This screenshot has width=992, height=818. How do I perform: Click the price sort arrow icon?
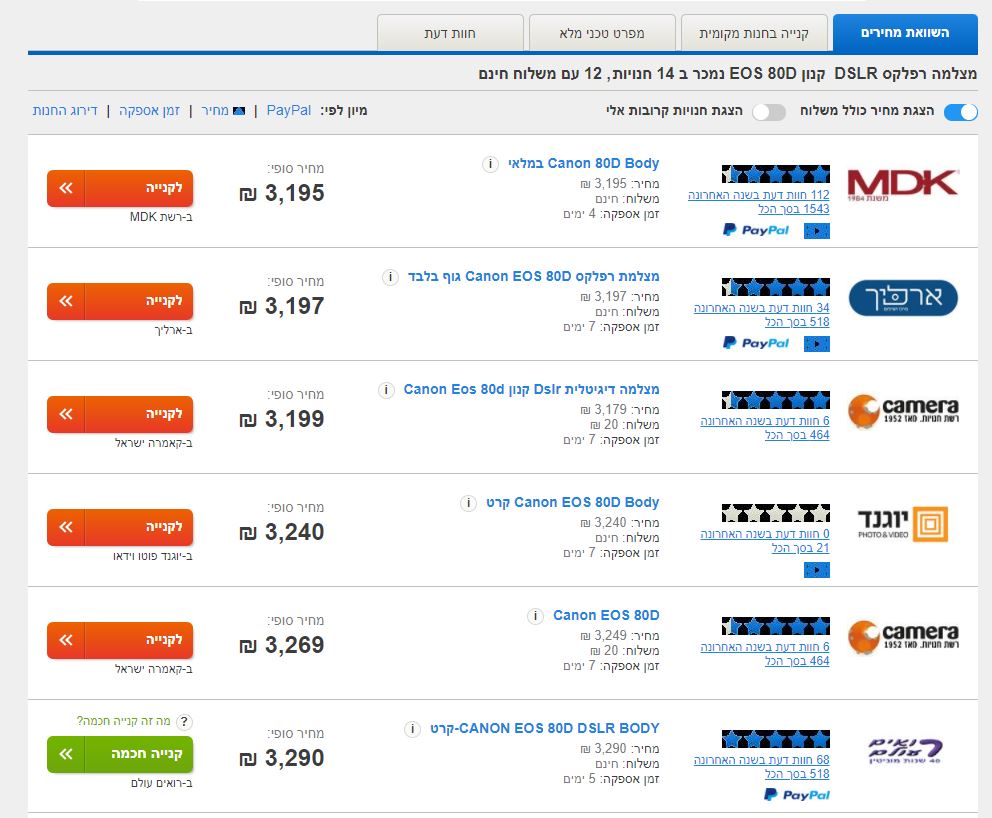click(239, 111)
